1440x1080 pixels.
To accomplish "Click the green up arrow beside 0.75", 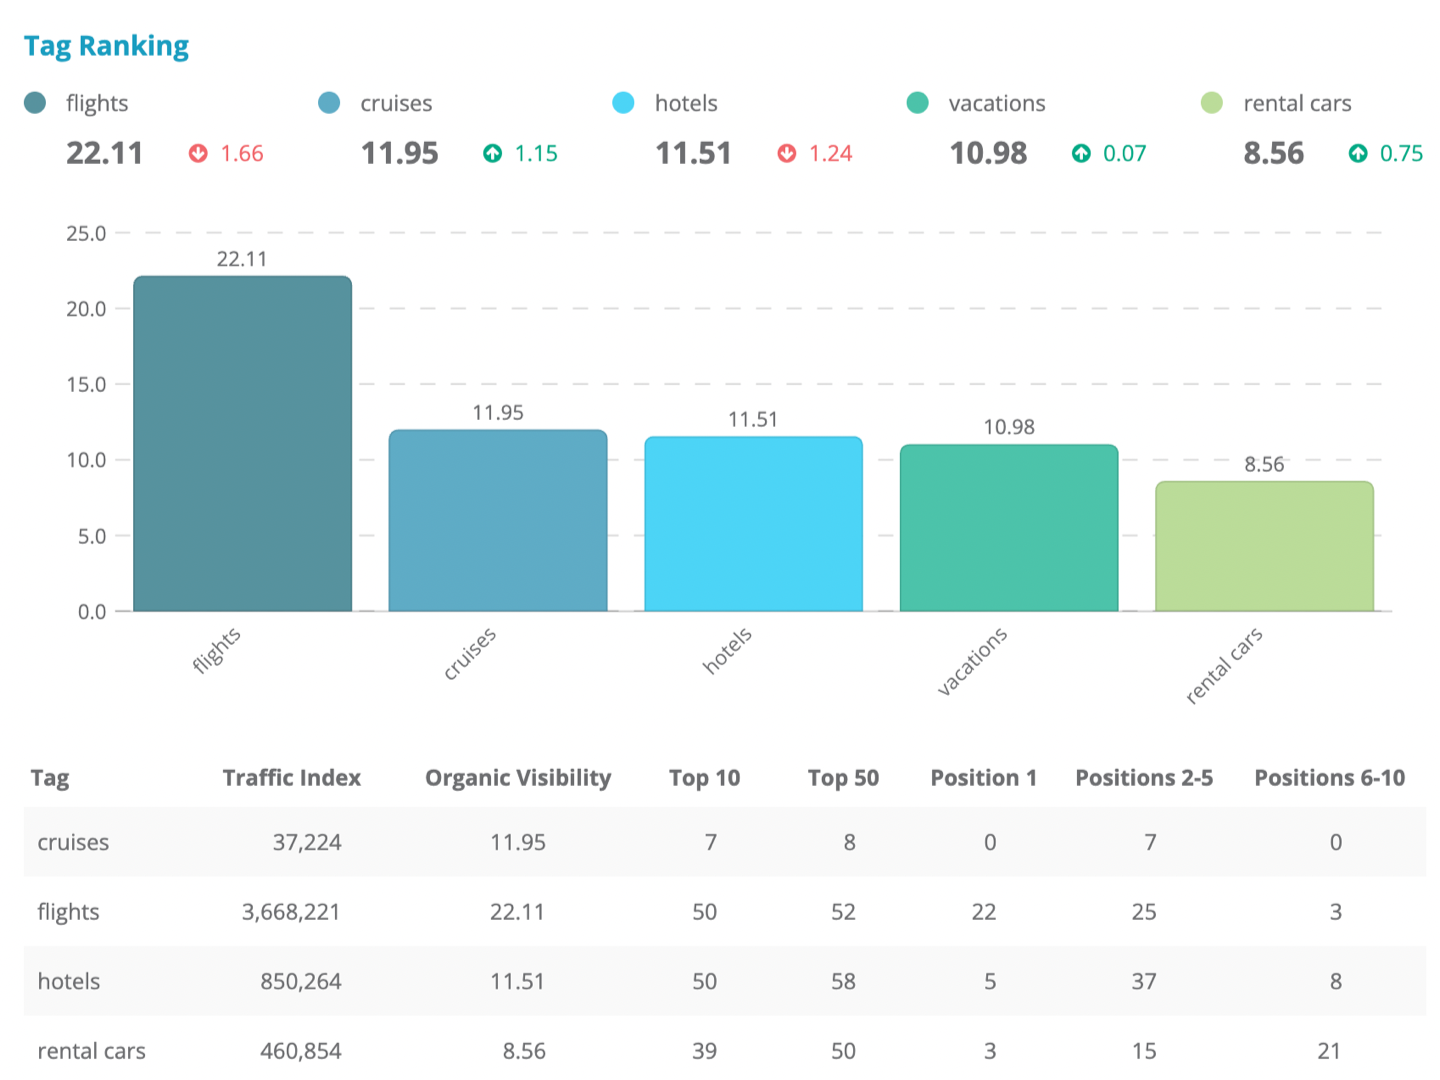I will click(1358, 153).
